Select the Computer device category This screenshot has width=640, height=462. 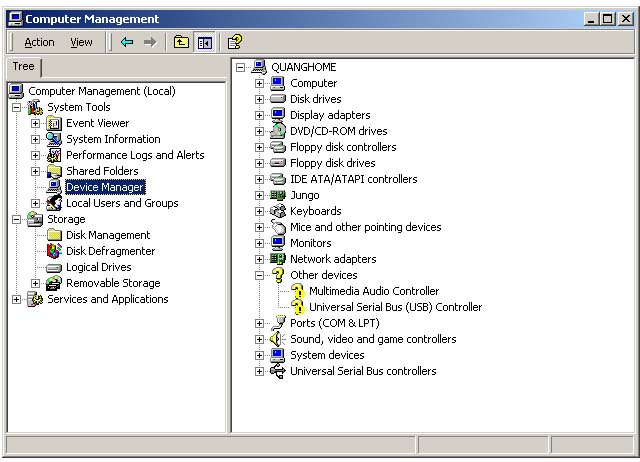313,83
